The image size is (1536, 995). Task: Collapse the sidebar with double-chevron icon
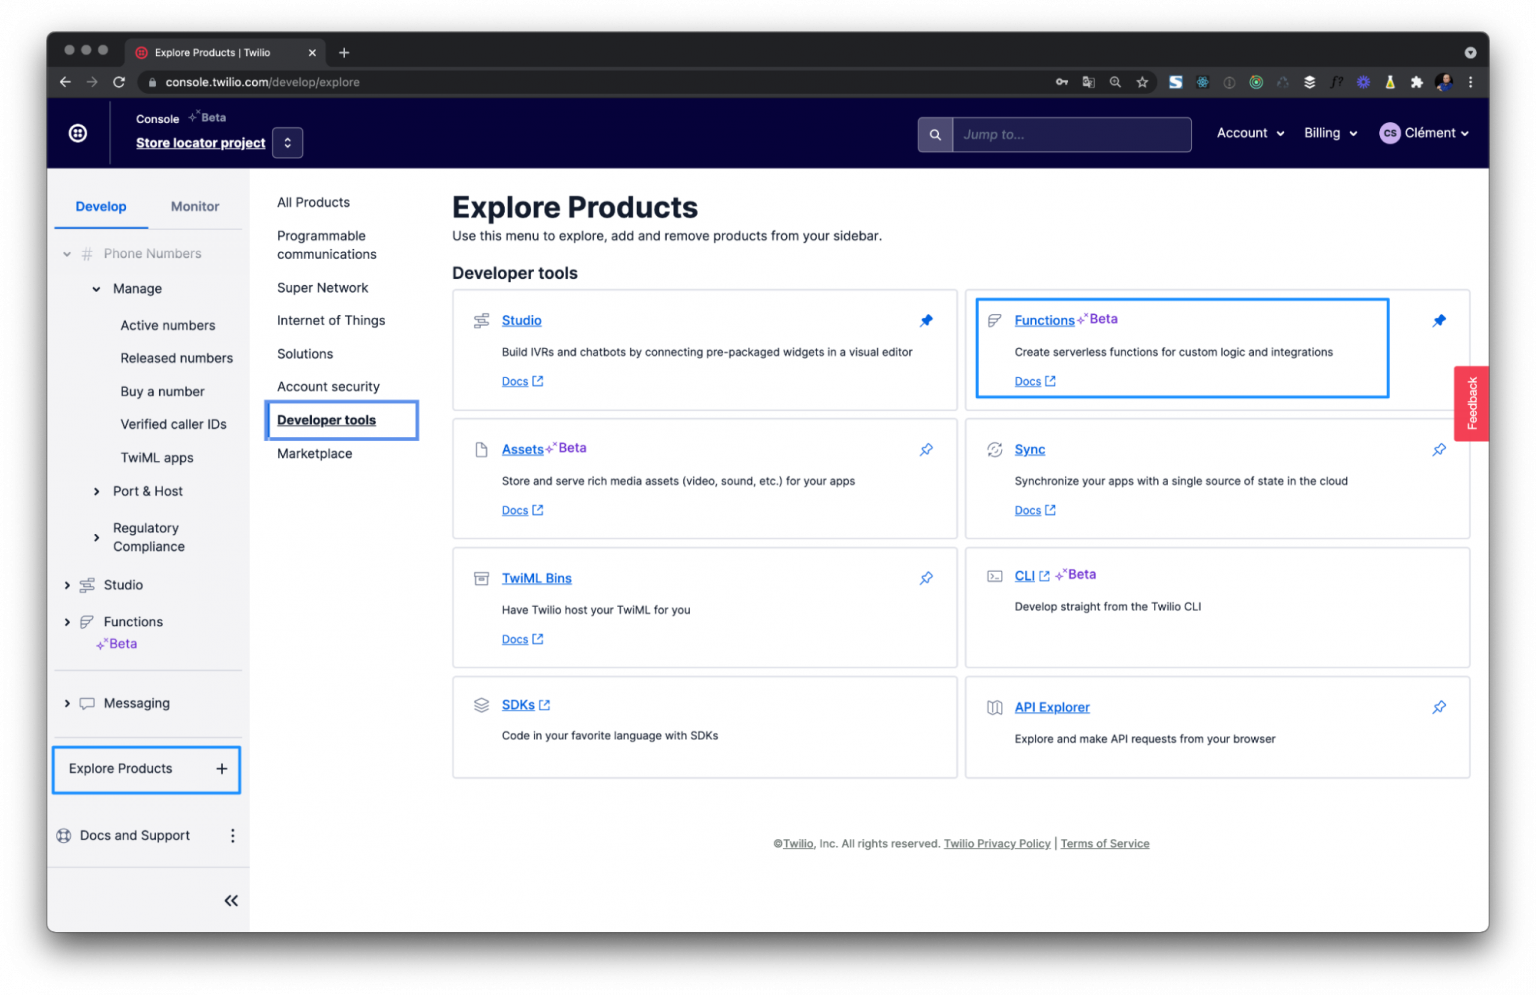[231, 901]
